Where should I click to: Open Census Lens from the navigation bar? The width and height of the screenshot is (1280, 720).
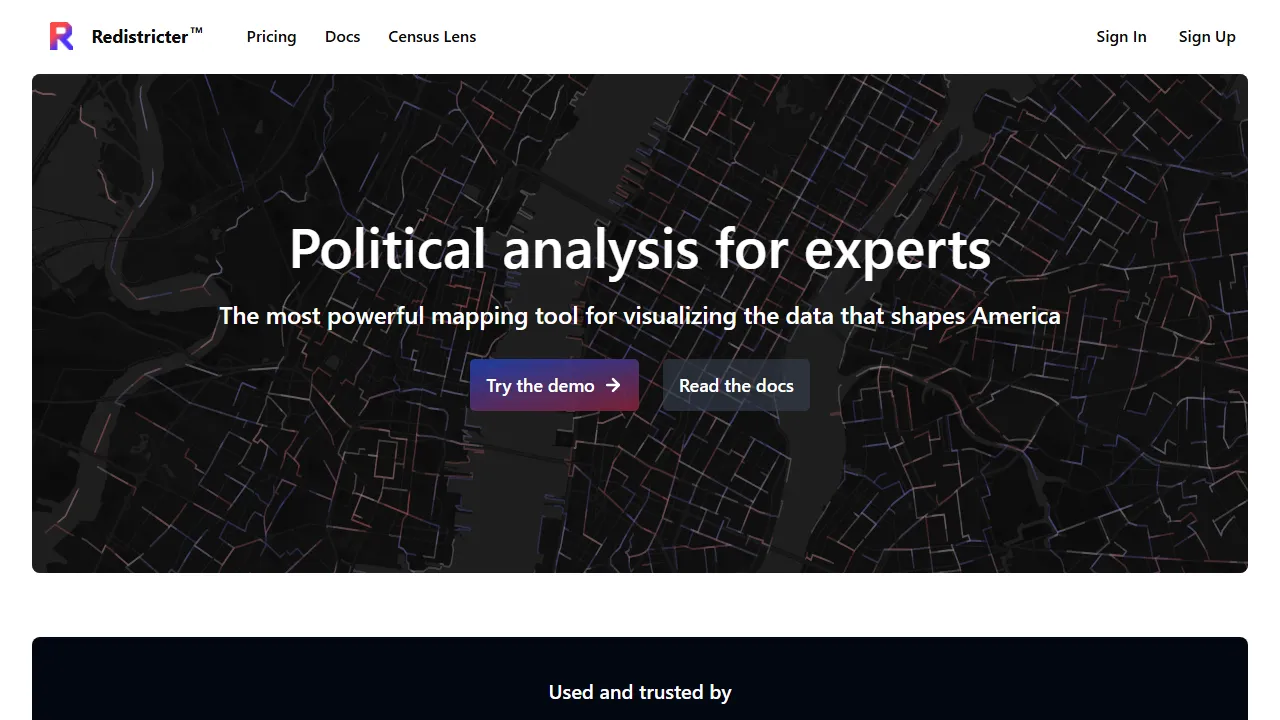pos(432,36)
